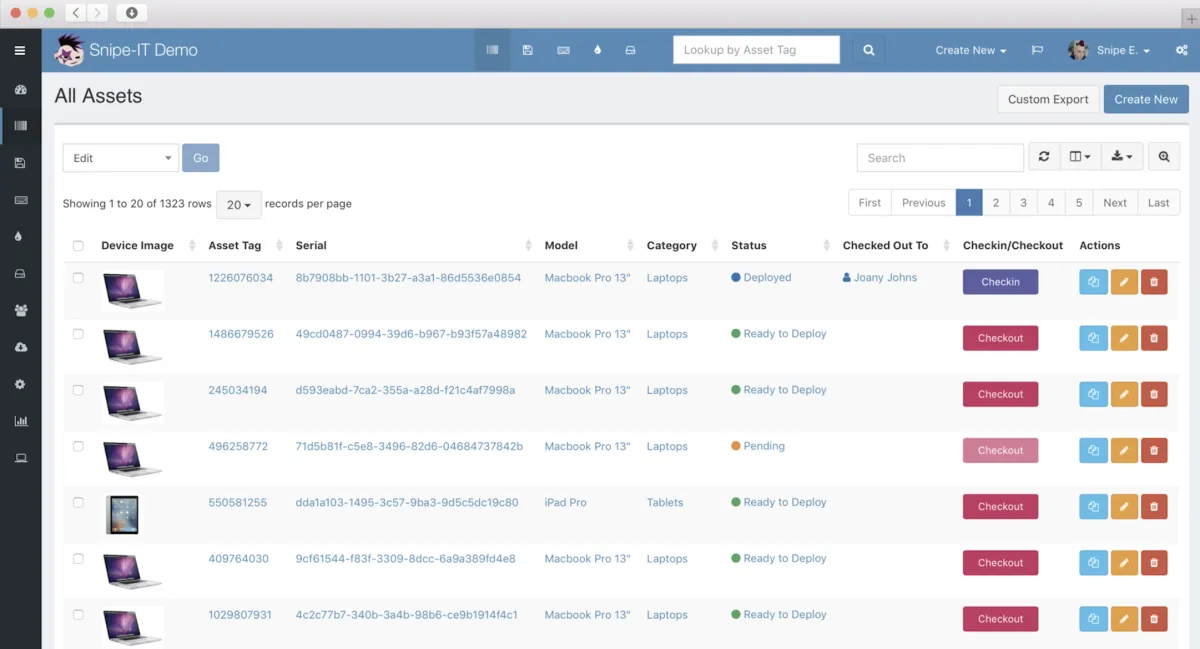Viewport: 1200px width, 649px height.
Task: Click the blue Create New button
Action: [1146, 99]
